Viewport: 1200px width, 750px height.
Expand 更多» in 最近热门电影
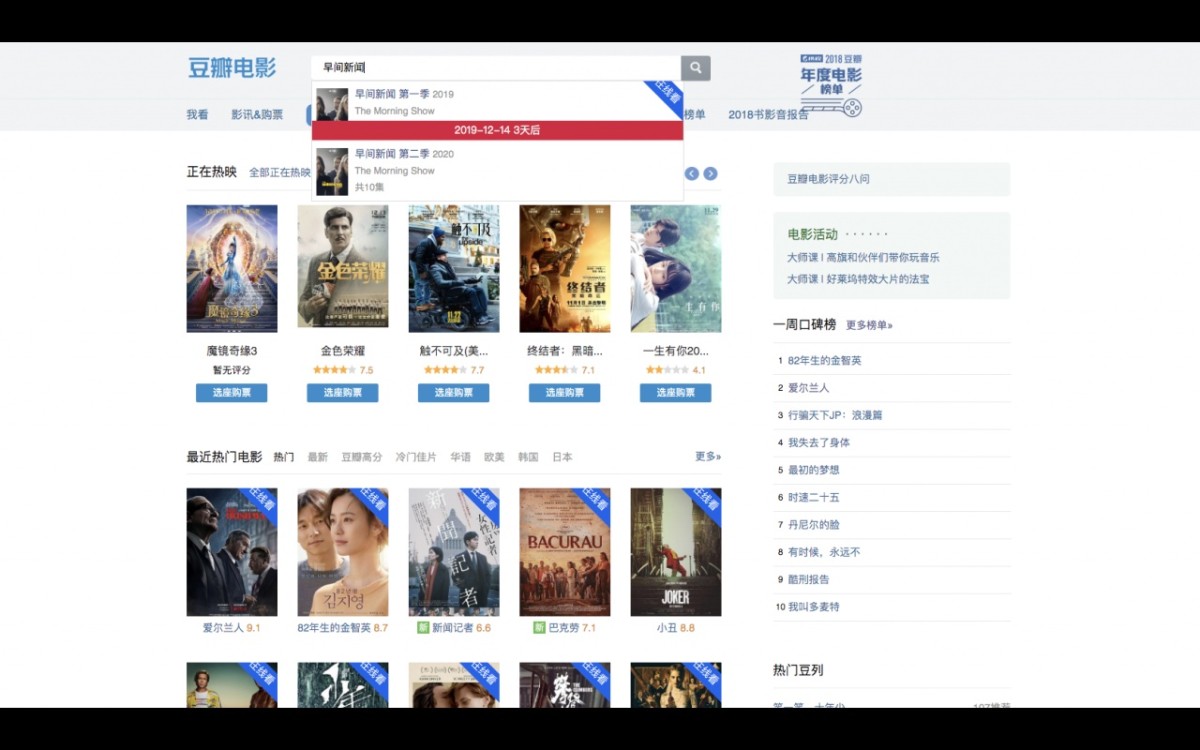[708, 457]
